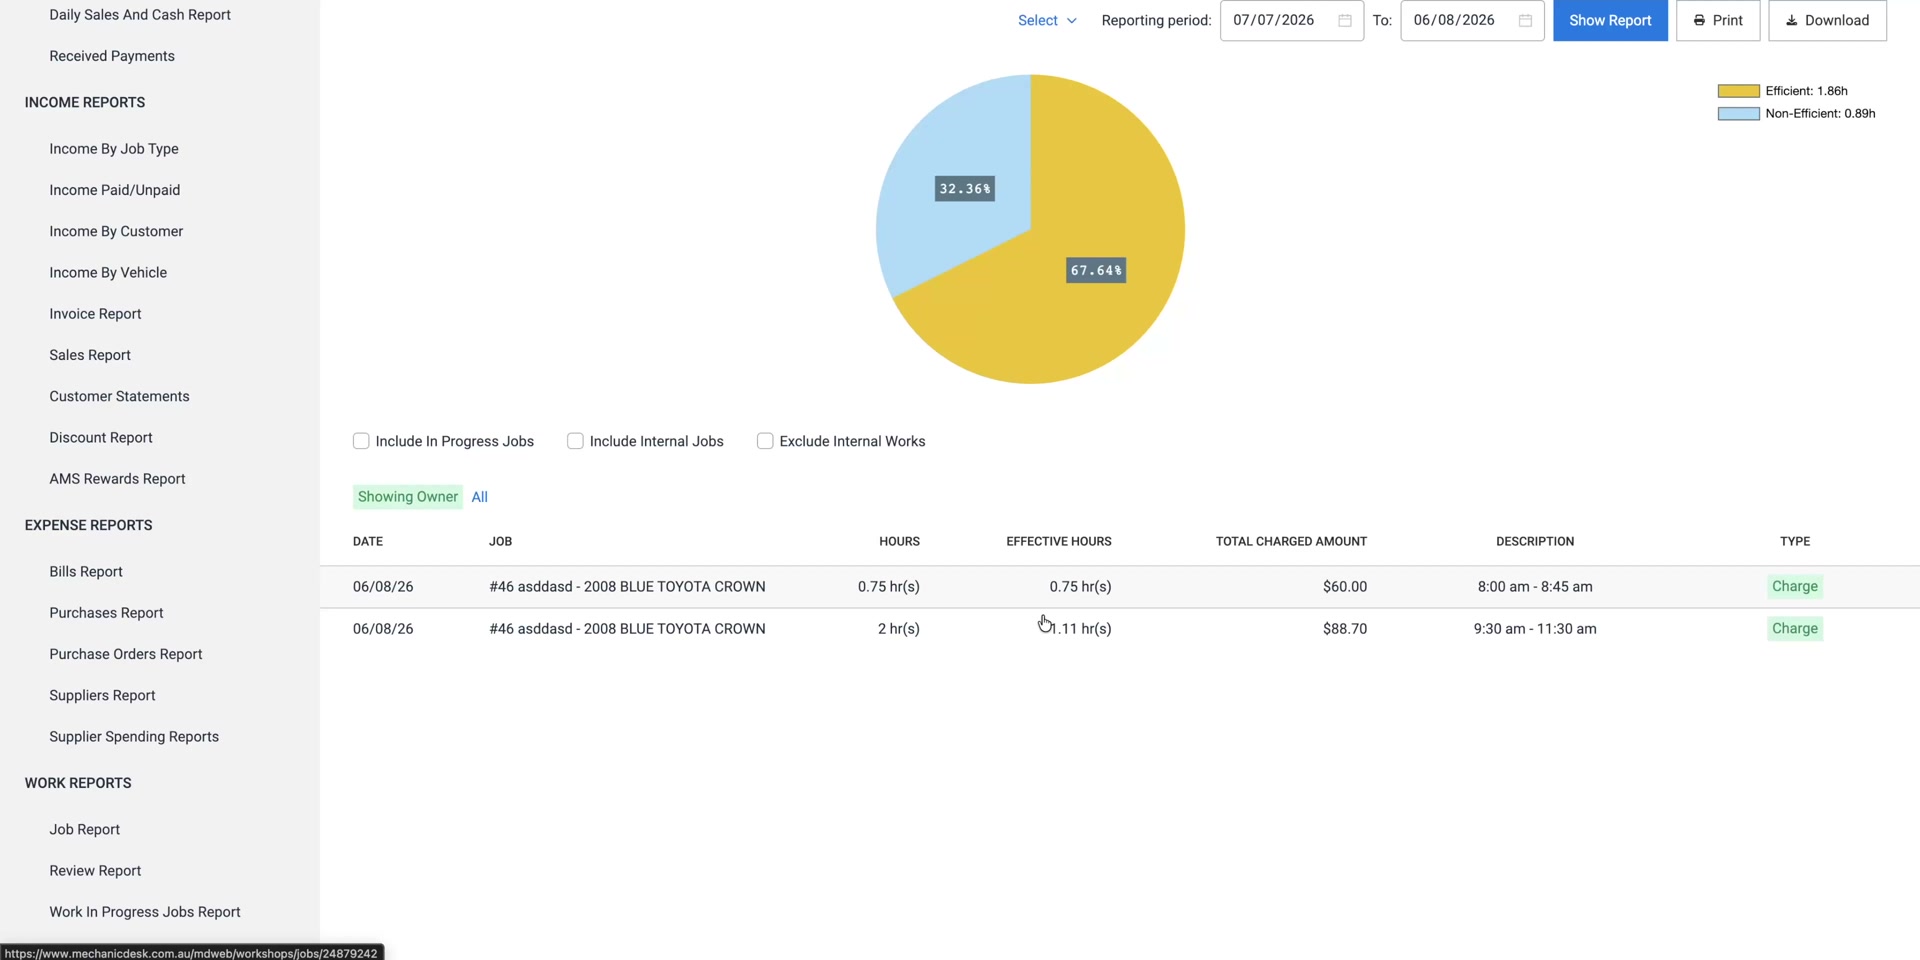The width and height of the screenshot is (1920, 960).
Task: Click the printer icon on Print
Action: (x=1699, y=20)
